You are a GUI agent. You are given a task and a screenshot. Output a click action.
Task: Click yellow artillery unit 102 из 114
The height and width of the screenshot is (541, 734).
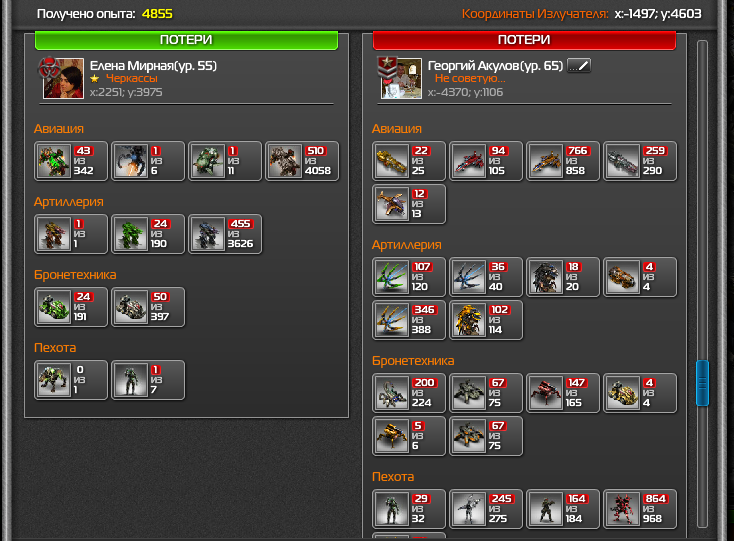click(x=486, y=320)
